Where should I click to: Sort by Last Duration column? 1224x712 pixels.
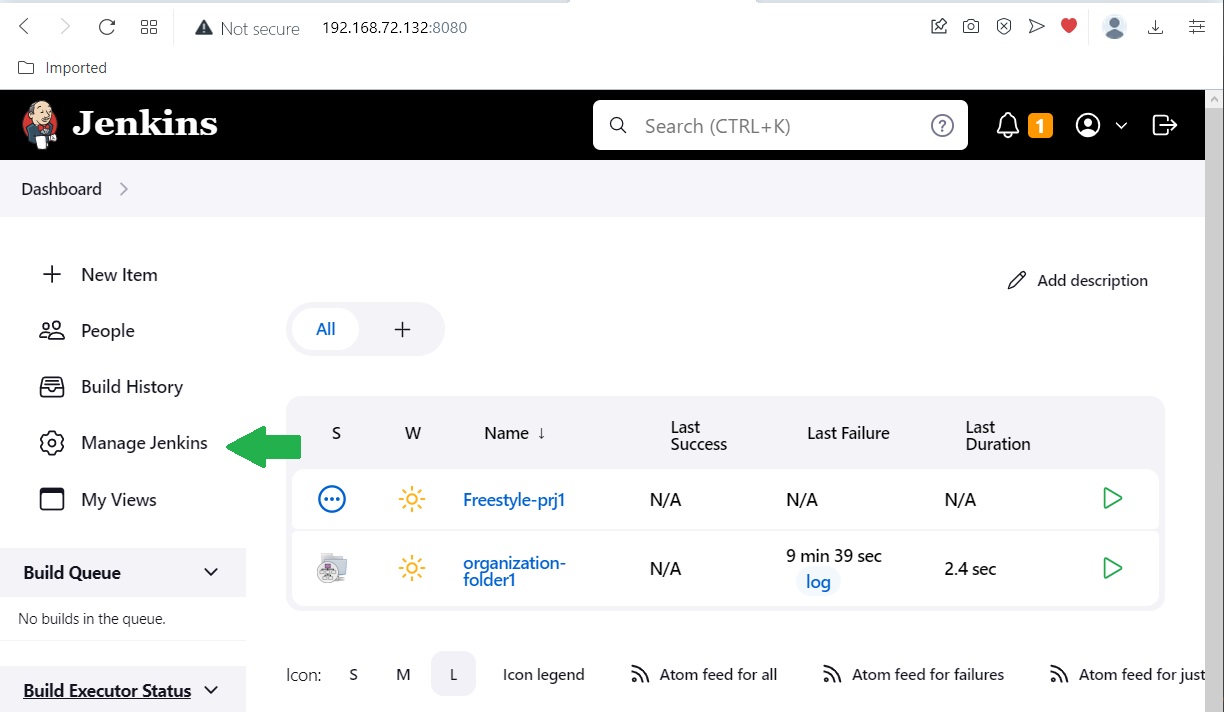[997, 436]
